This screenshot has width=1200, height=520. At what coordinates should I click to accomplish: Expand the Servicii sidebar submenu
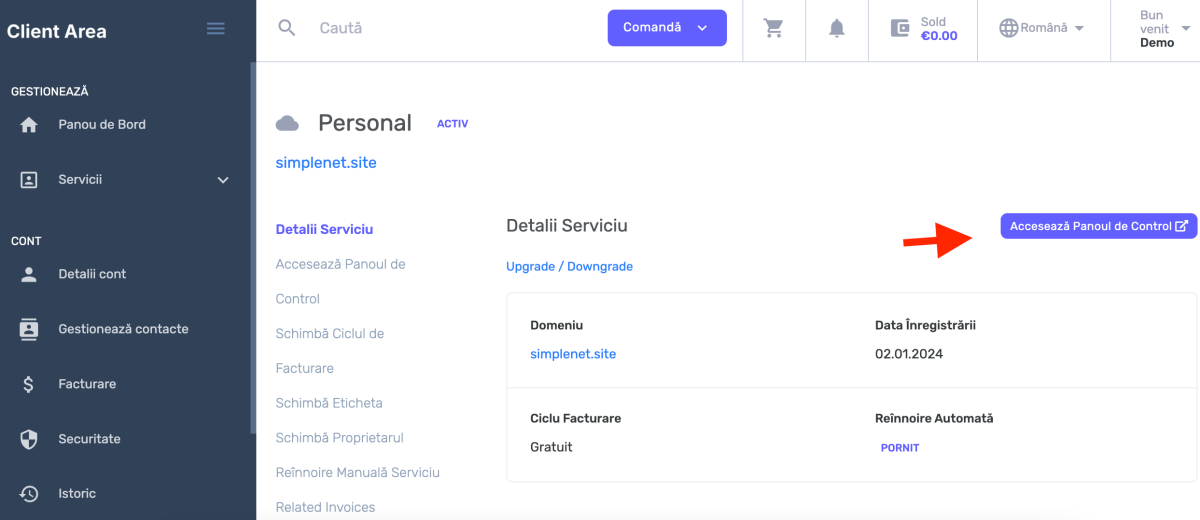[223, 180]
